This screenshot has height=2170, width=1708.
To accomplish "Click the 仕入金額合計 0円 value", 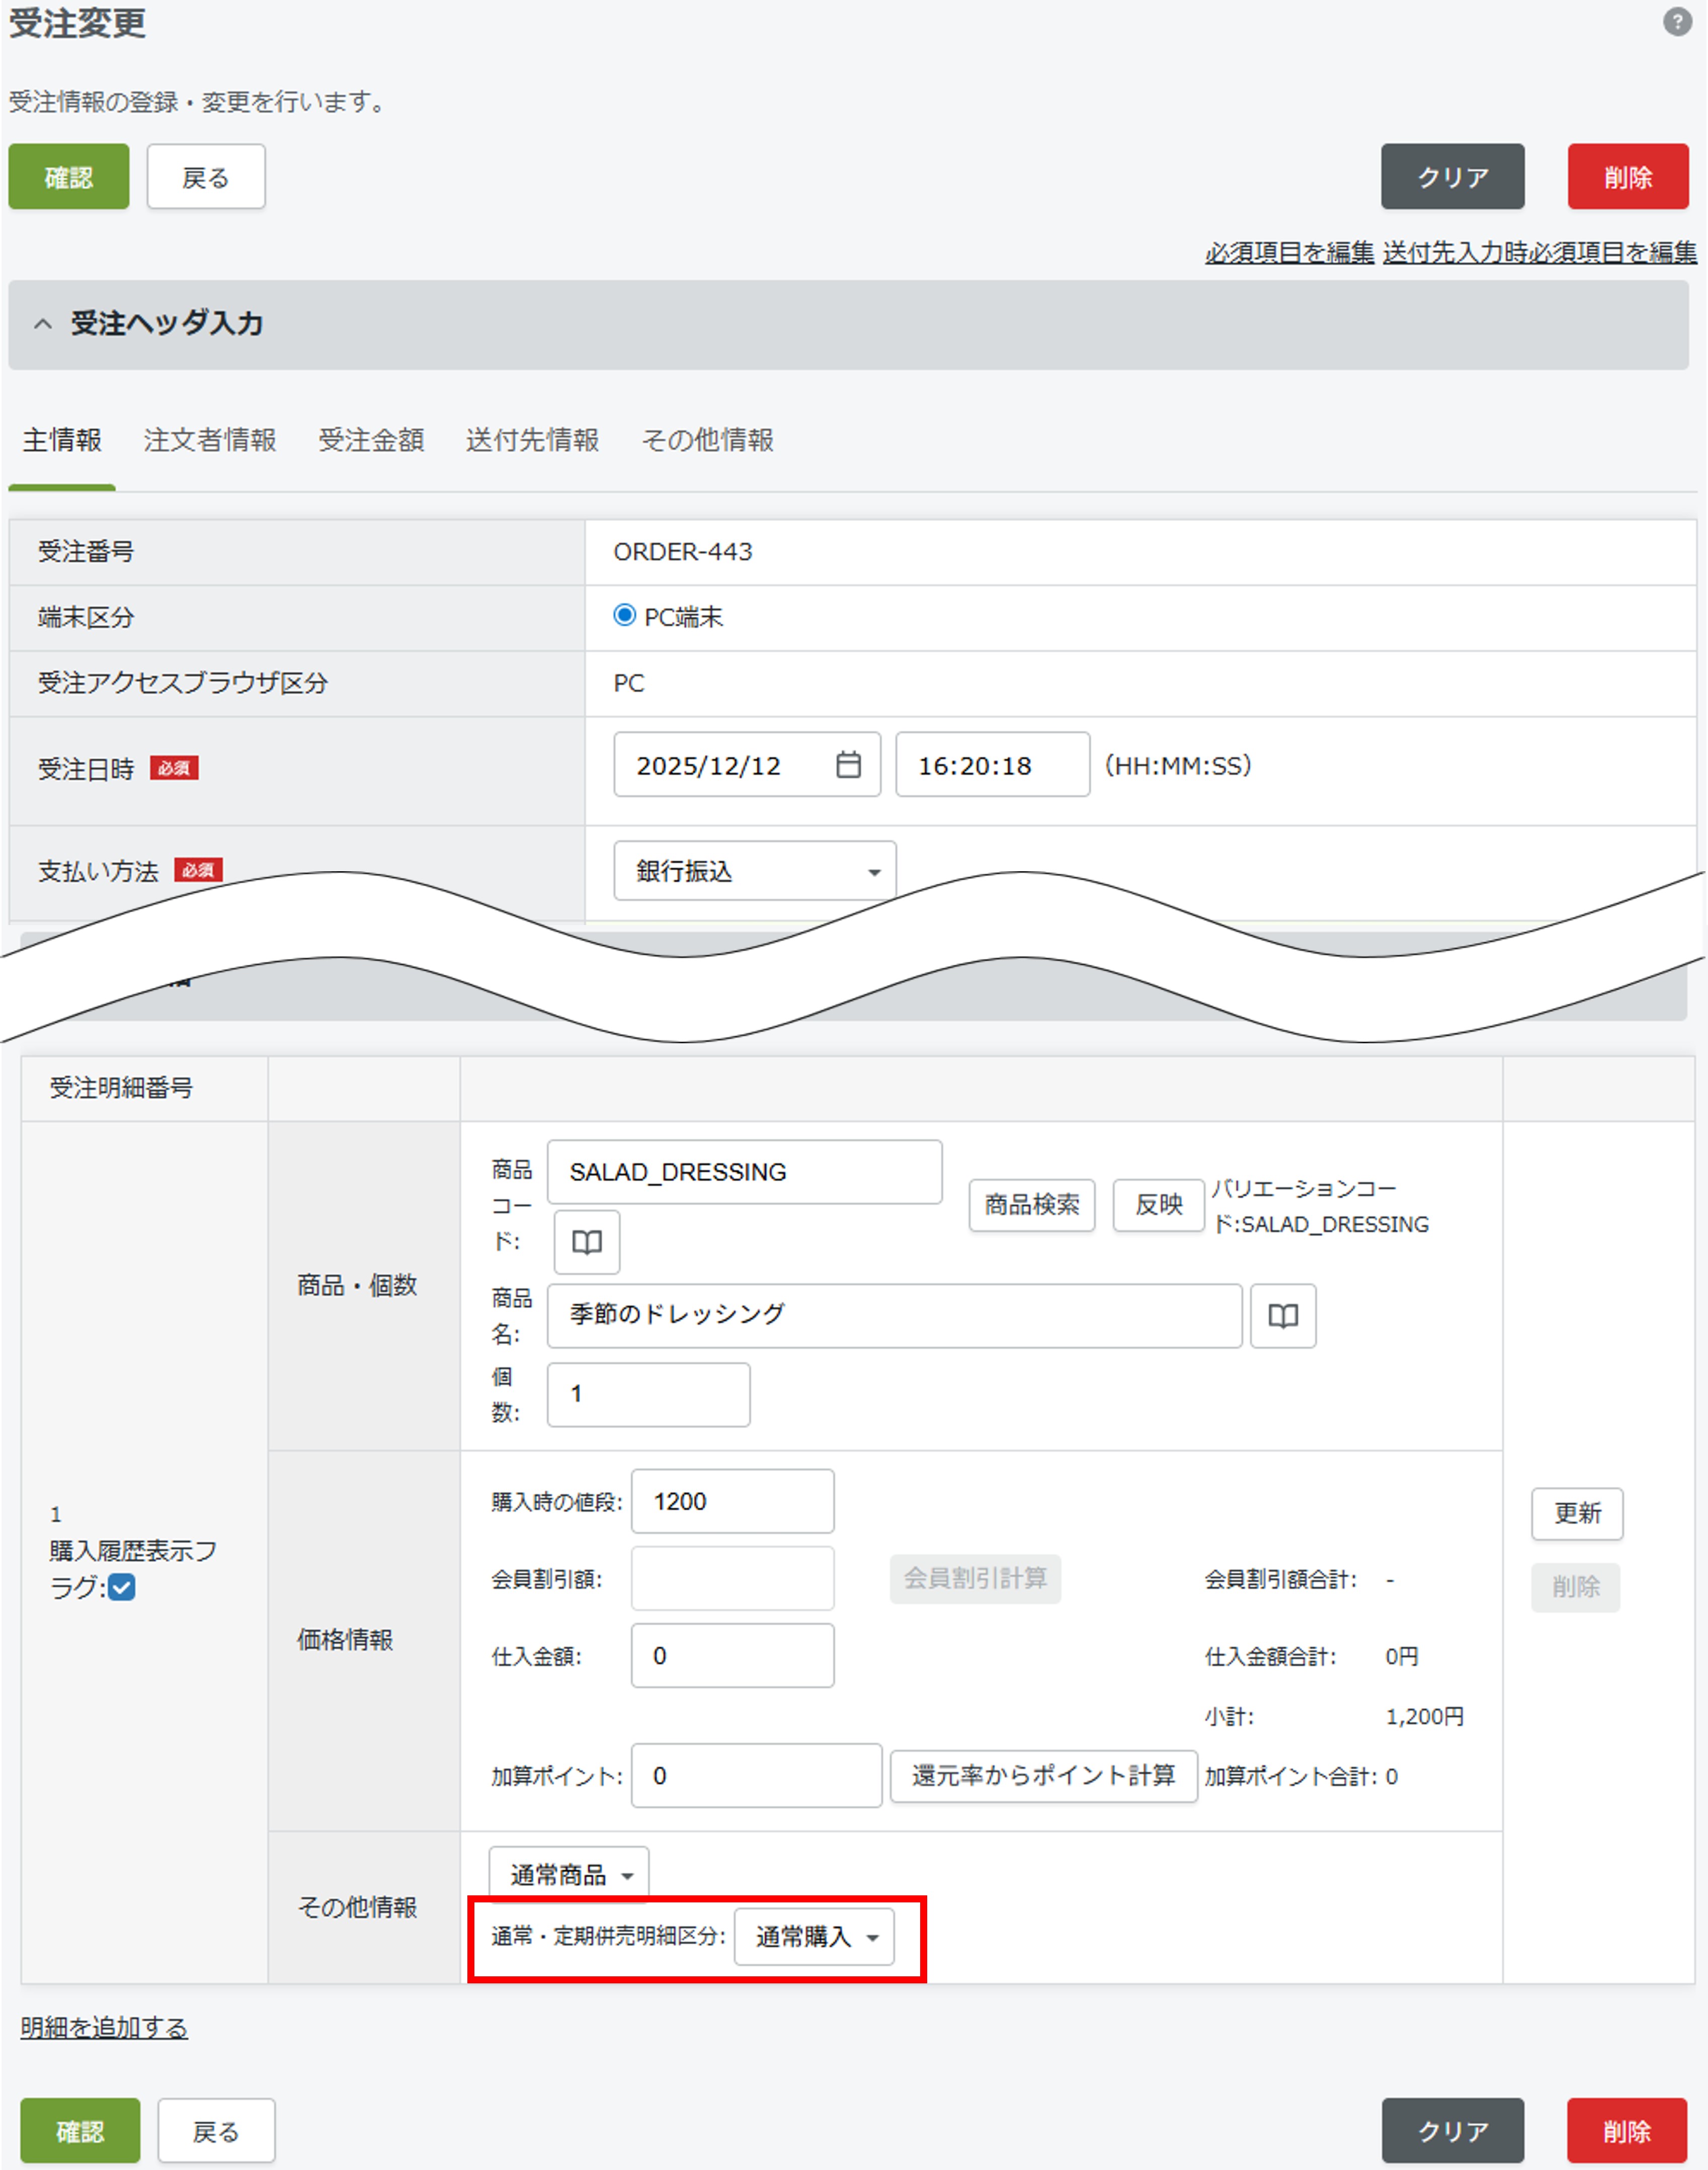I will [x=1401, y=1657].
